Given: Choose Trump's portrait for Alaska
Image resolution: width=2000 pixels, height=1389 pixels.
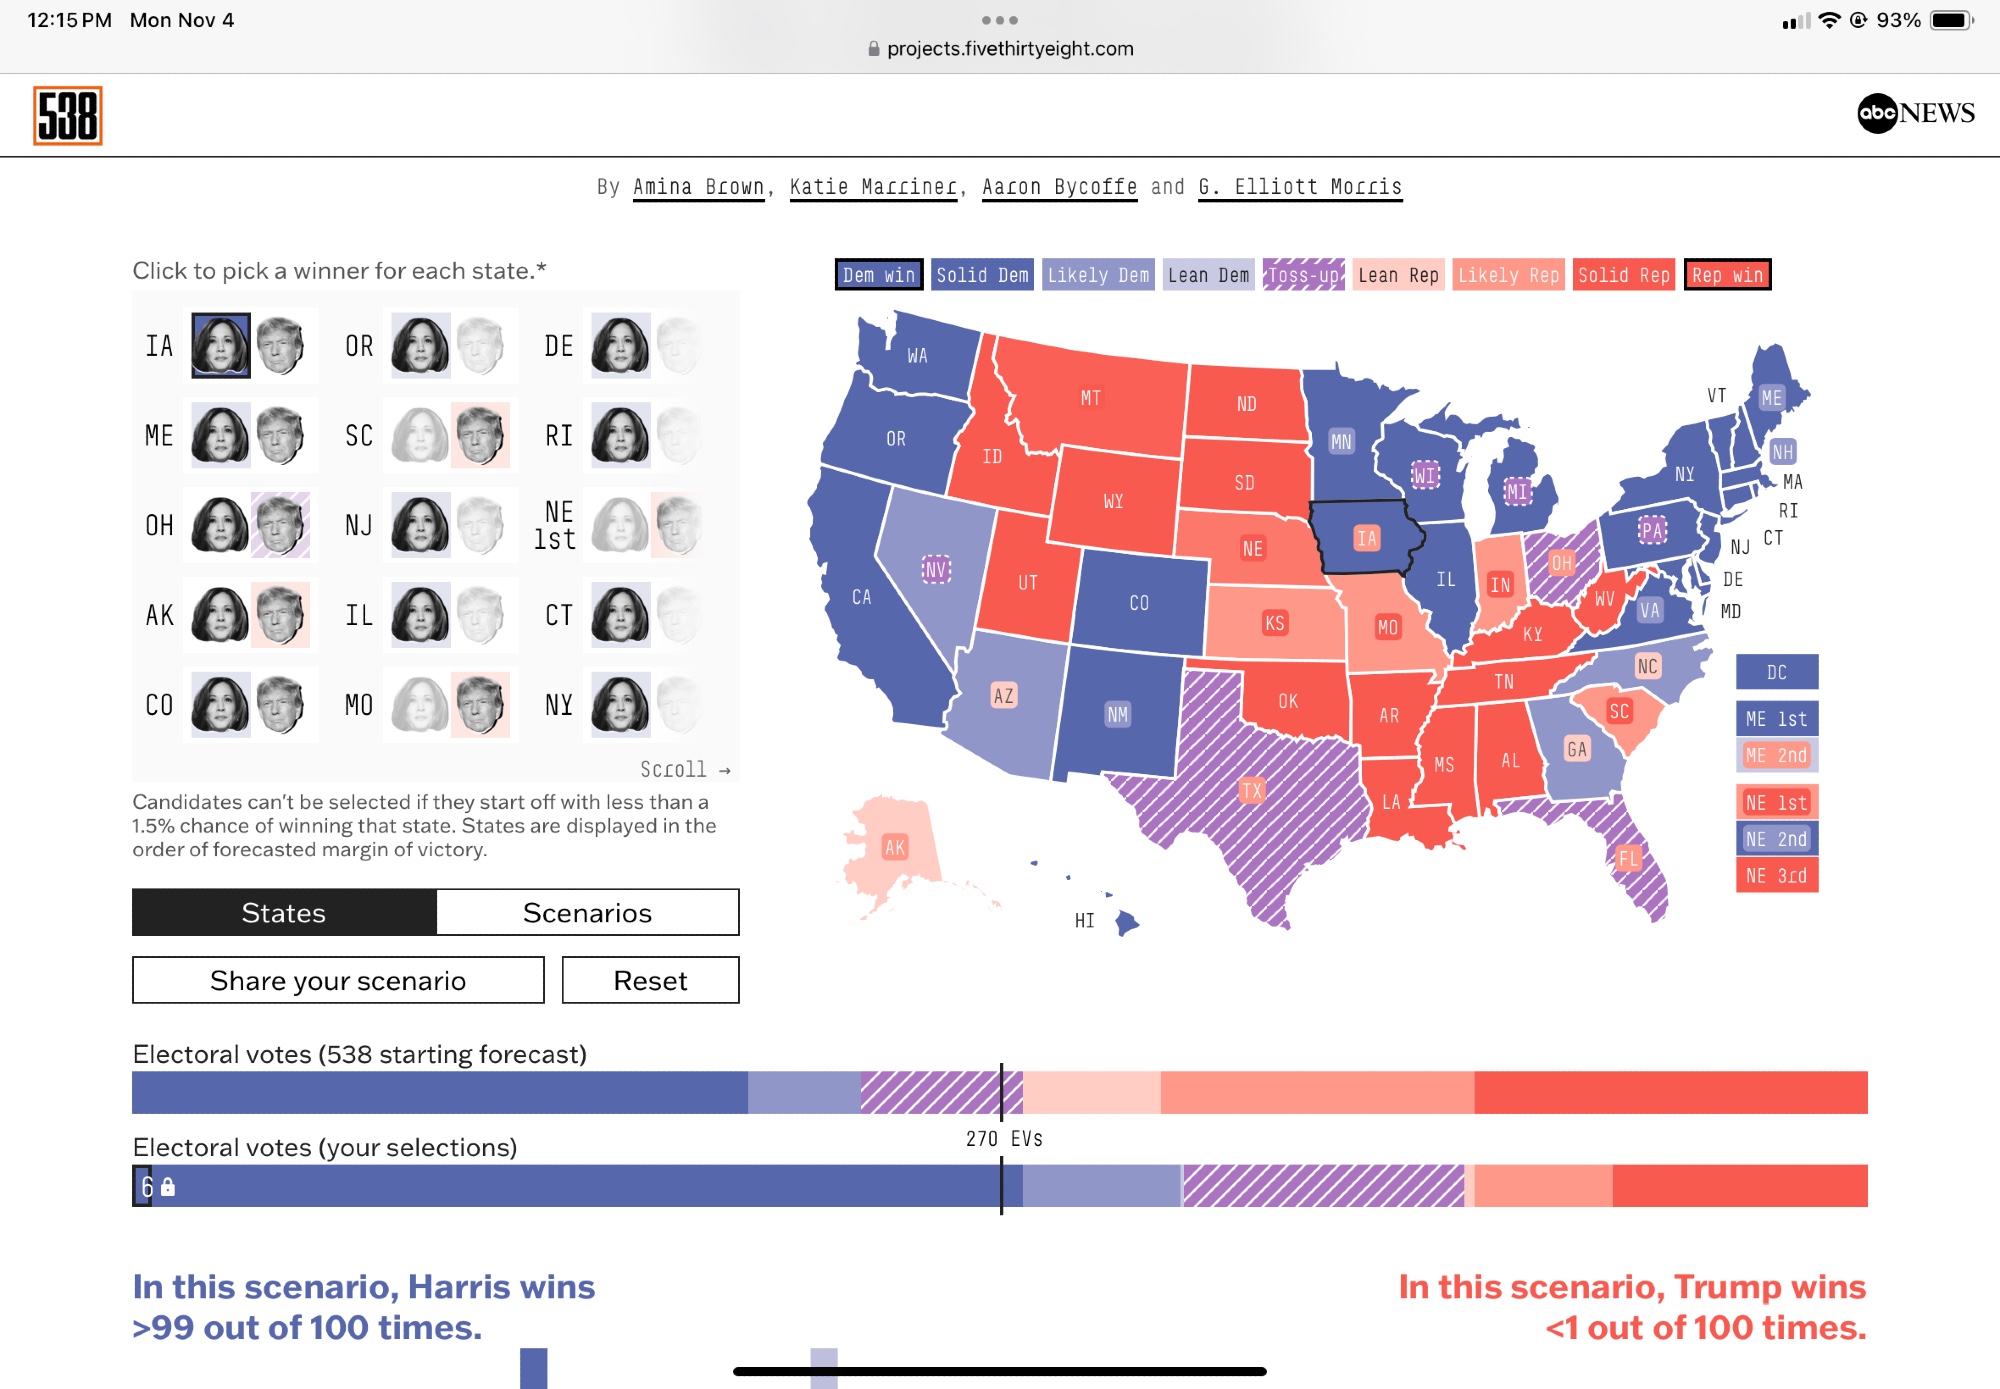Looking at the screenshot, I should (280, 615).
